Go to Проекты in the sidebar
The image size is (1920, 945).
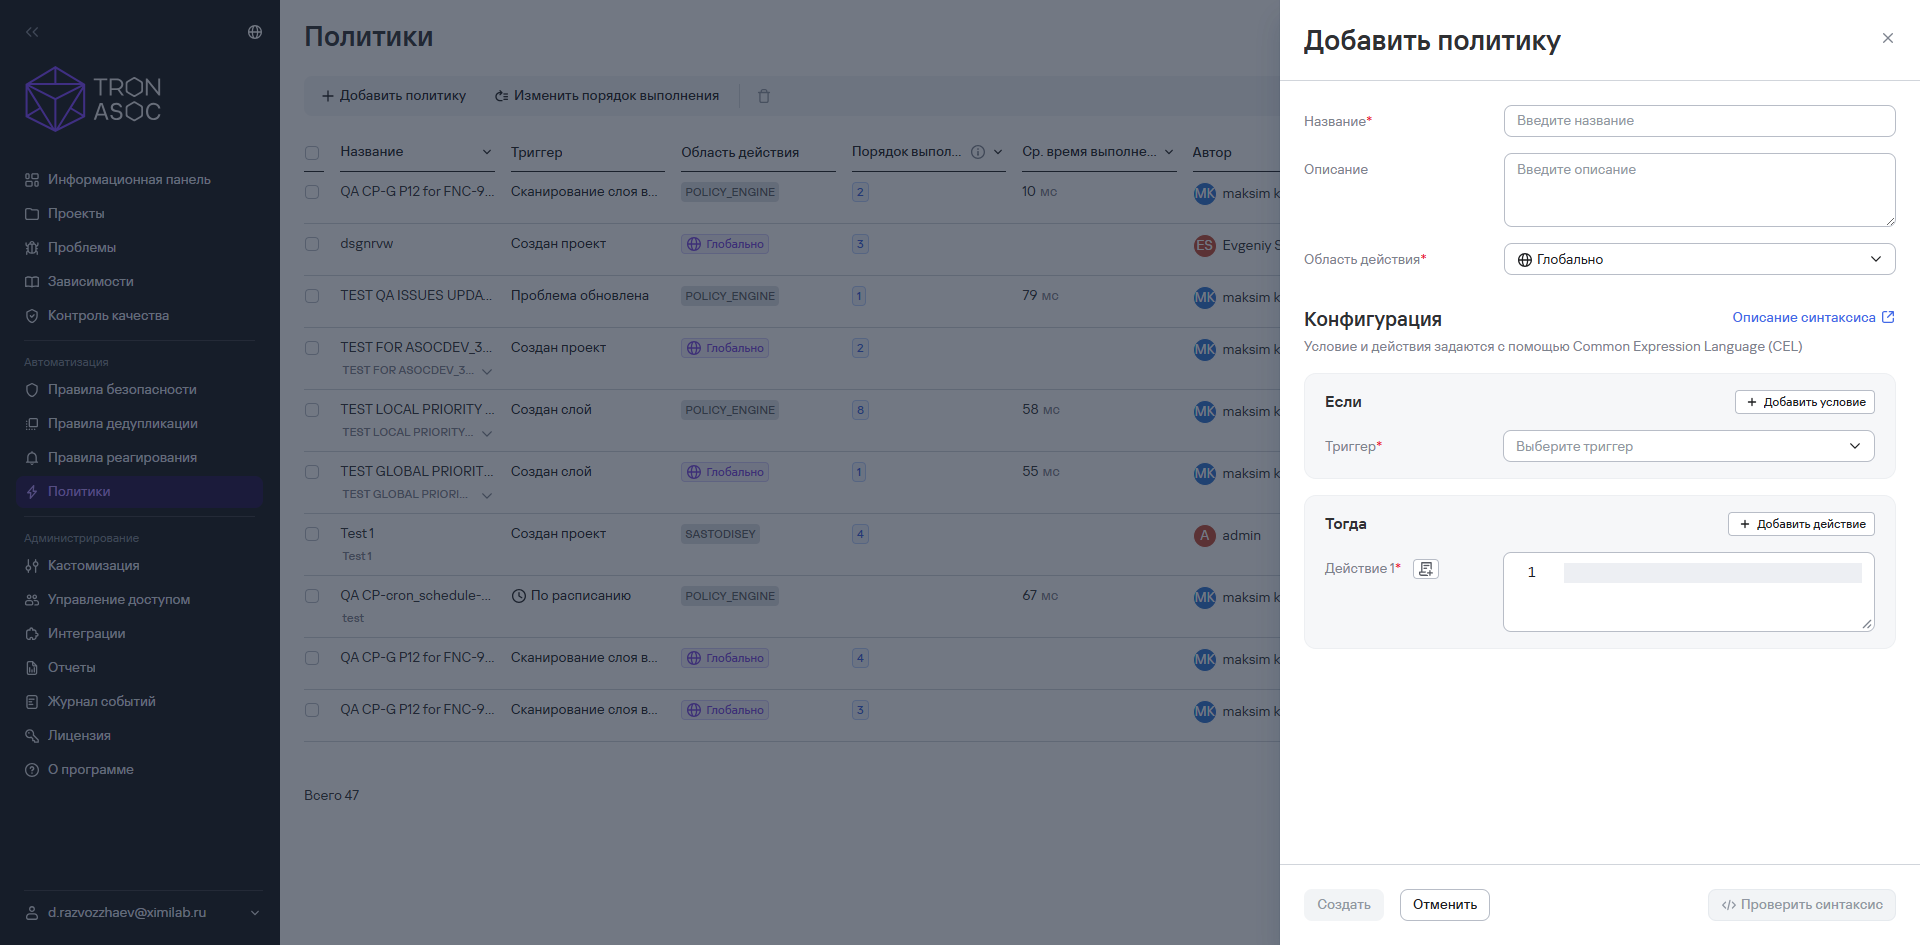(76, 214)
